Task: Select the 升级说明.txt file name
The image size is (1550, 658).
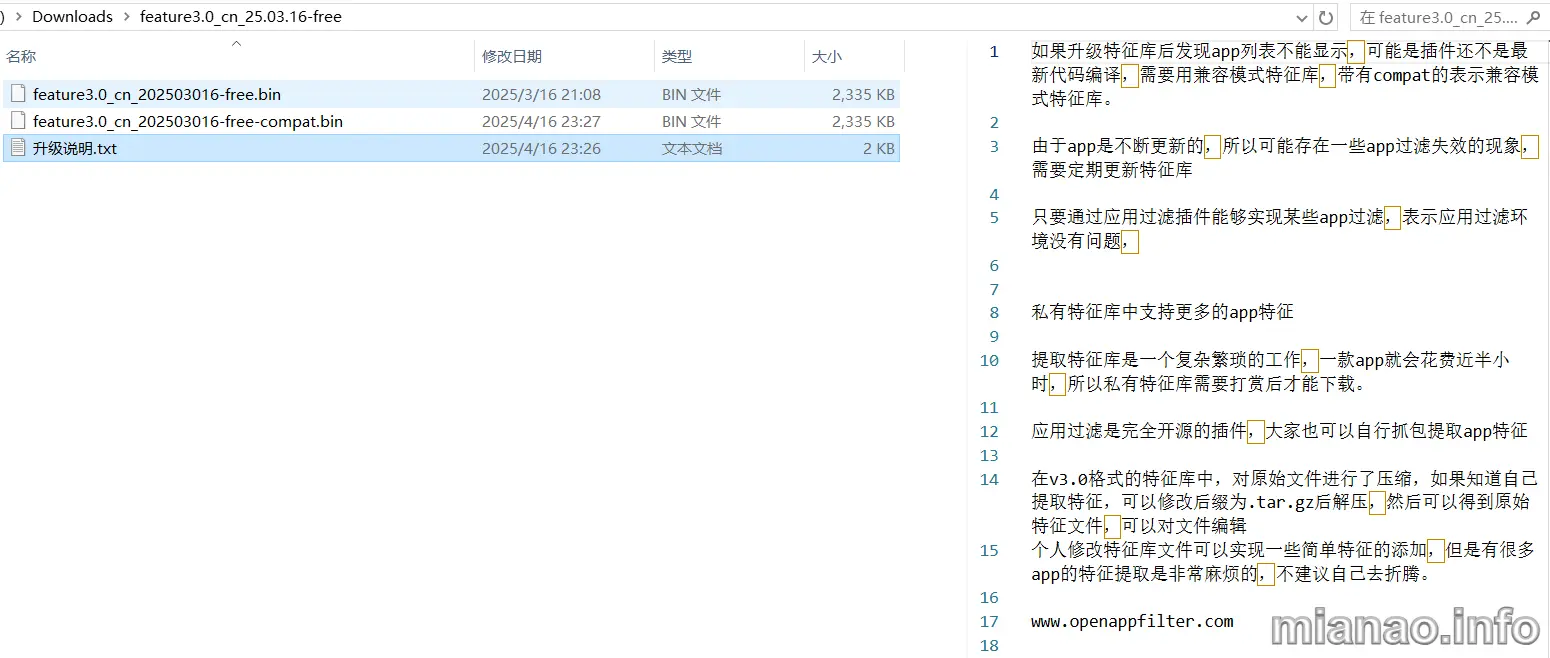Action: click(75, 149)
